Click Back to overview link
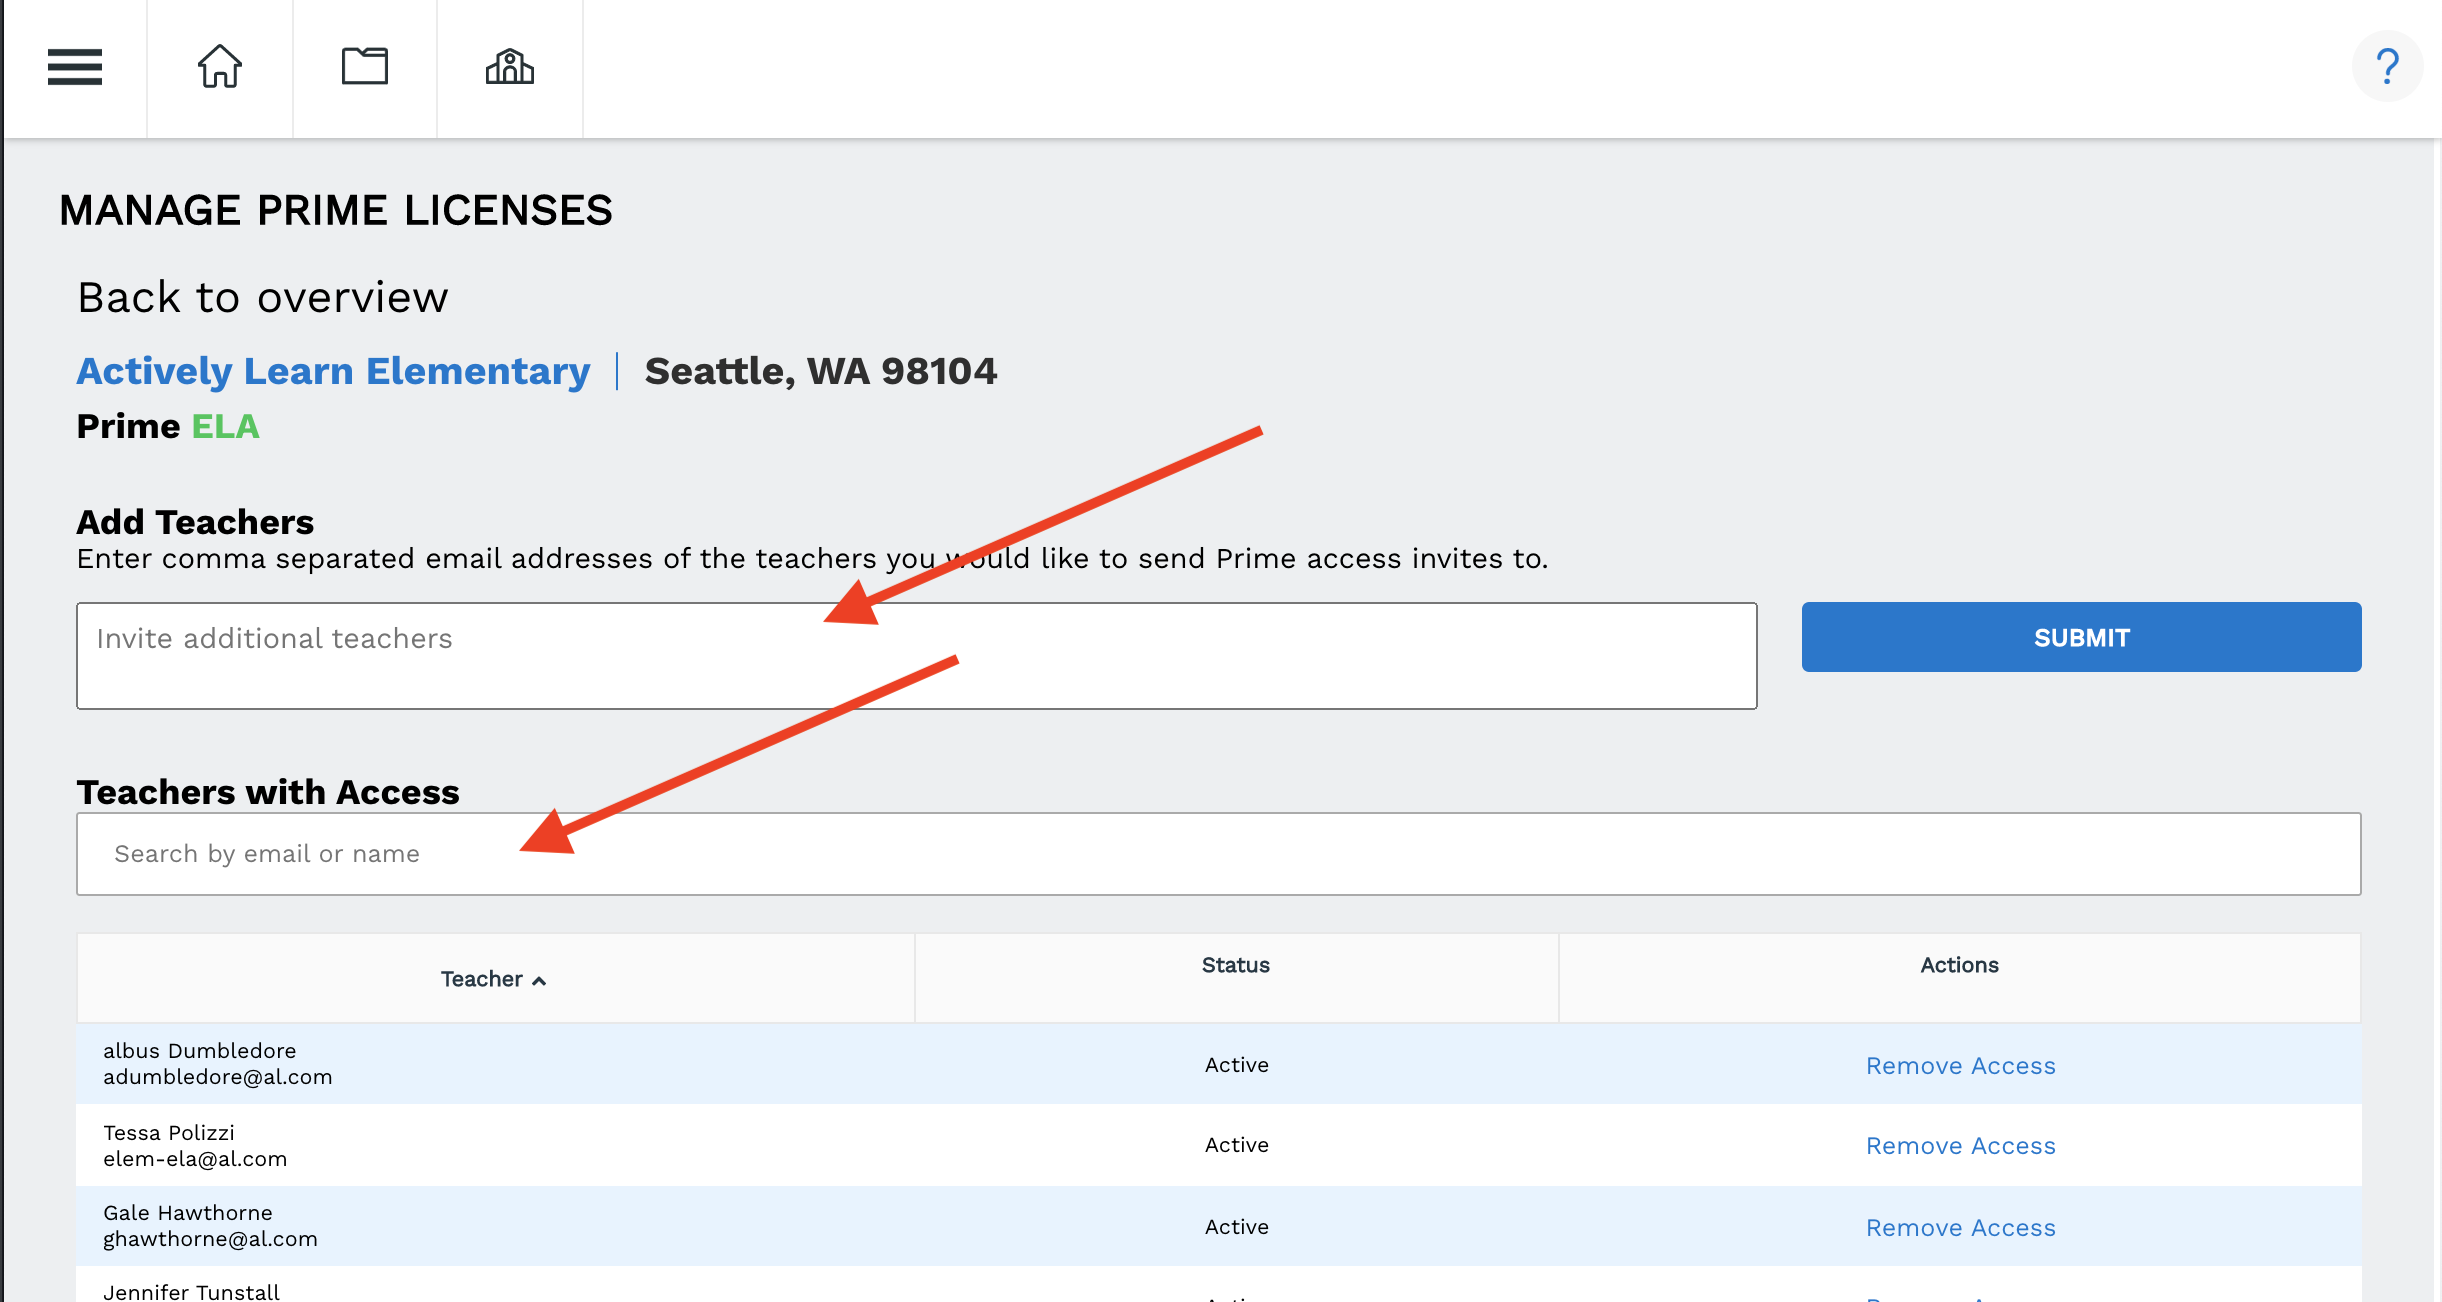Image resolution: width=2442 pixels, height=1302 pixels. click(x=263, y=298)
